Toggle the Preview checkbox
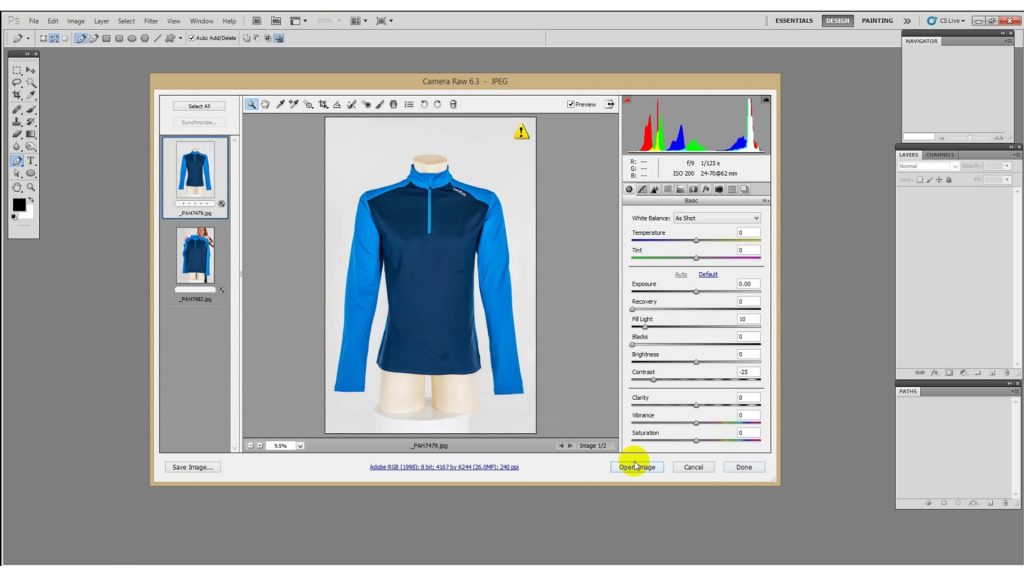This screenshot has height=576, width=1024. 570,103
